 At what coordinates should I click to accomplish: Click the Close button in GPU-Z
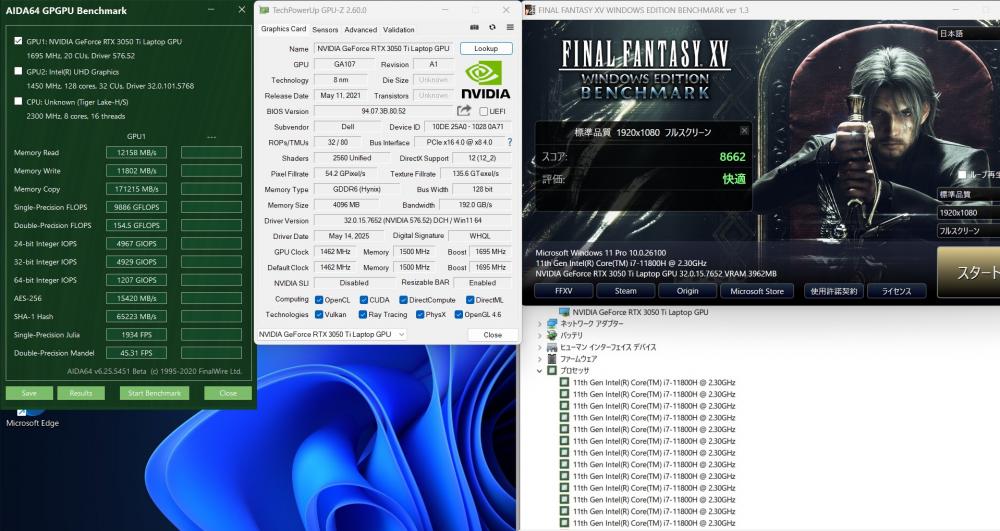492,335
